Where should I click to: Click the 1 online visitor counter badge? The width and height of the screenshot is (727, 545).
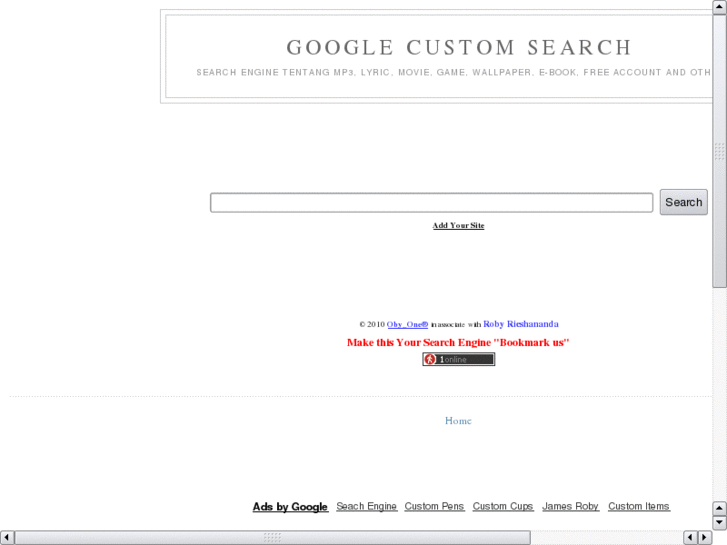click(459, 359)
